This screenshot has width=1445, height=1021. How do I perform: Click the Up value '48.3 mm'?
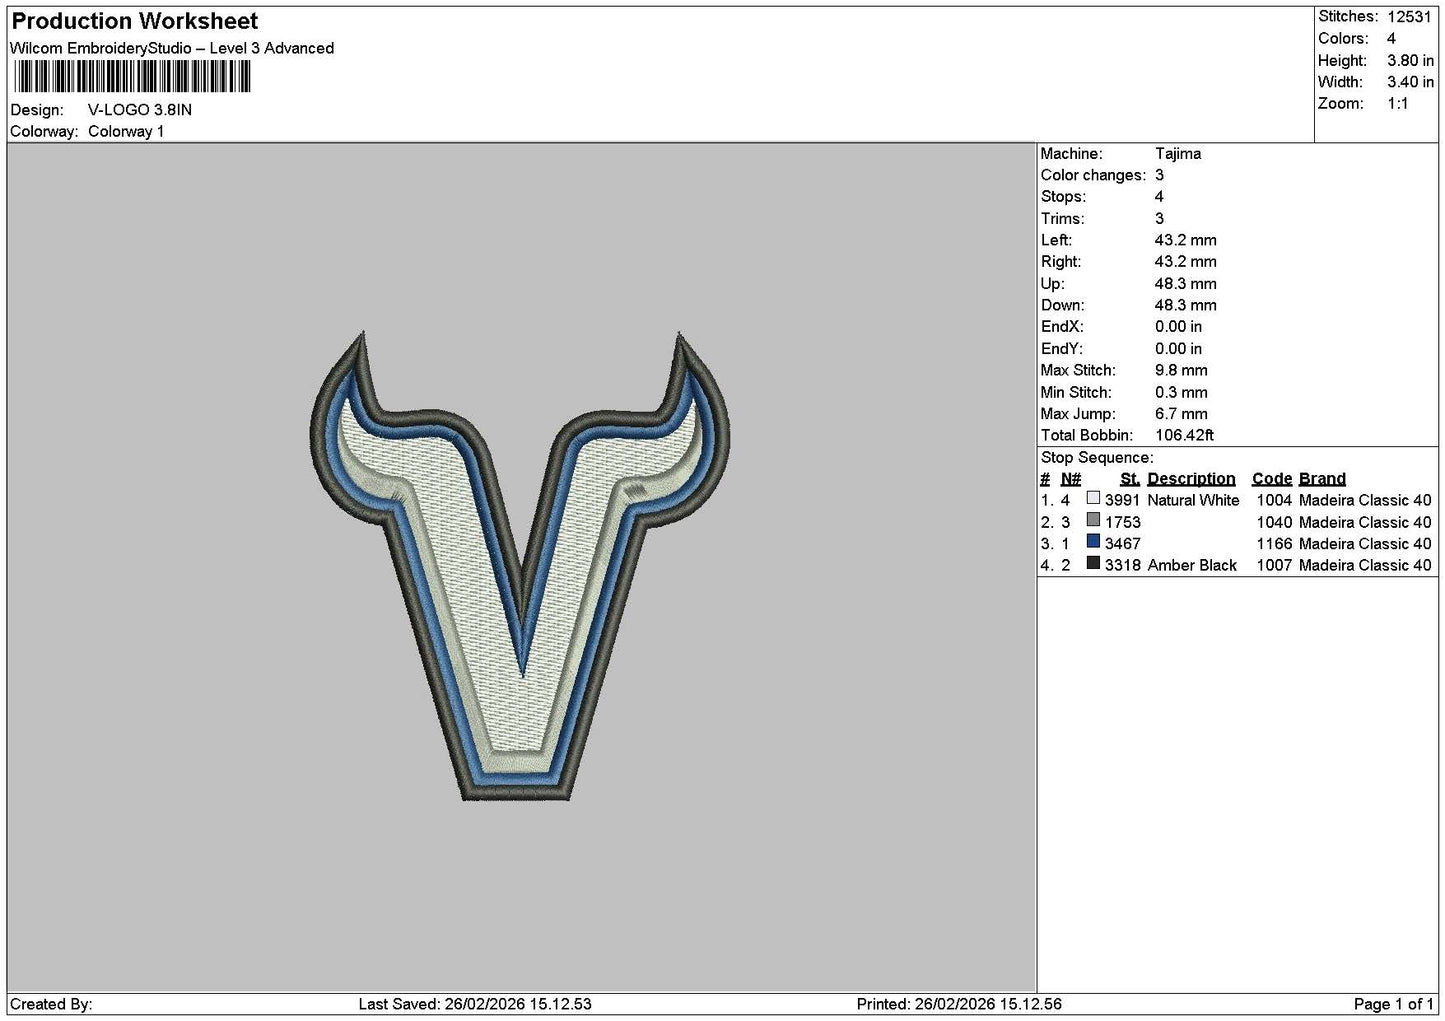coord(1186,284)
